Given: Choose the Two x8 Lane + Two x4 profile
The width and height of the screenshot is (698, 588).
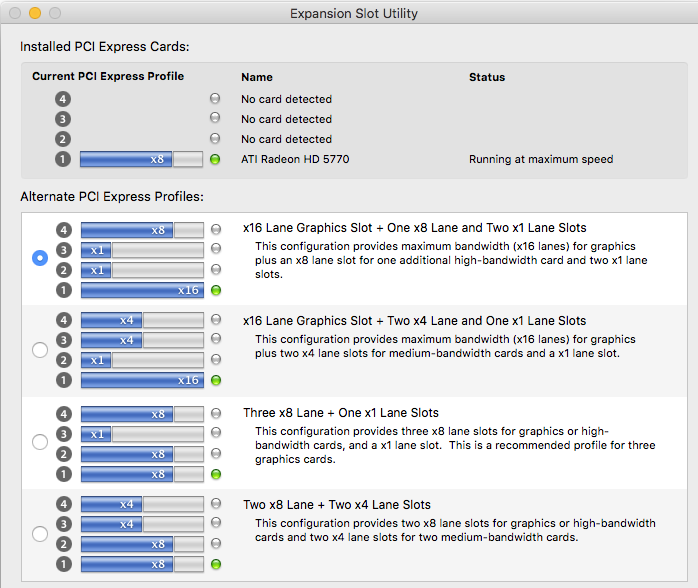Looking at the screenshot, I should pos(40,534).
